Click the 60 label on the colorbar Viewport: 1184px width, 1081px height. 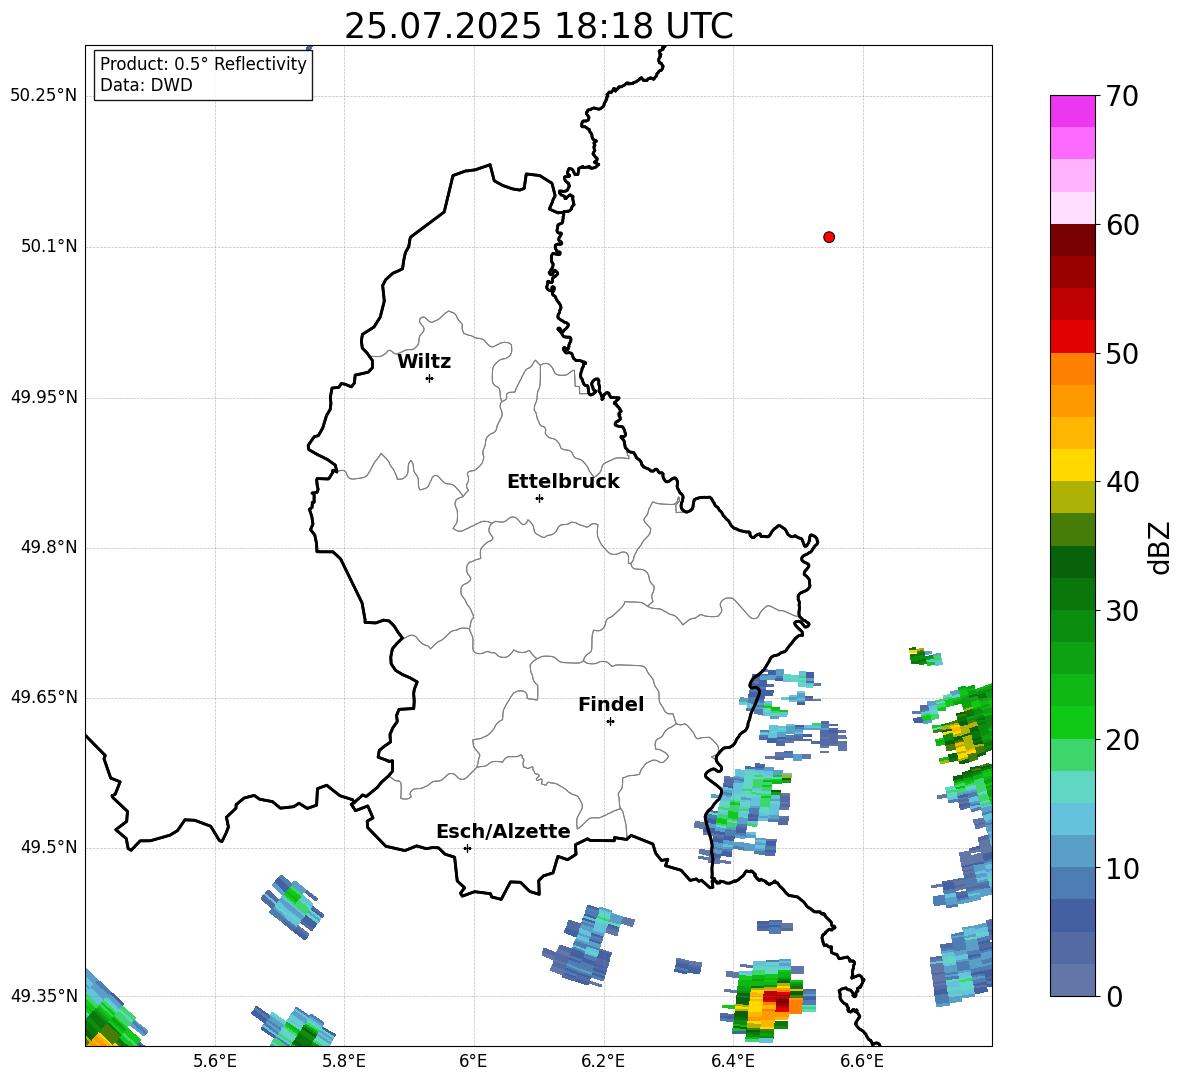click(1122, 225)
